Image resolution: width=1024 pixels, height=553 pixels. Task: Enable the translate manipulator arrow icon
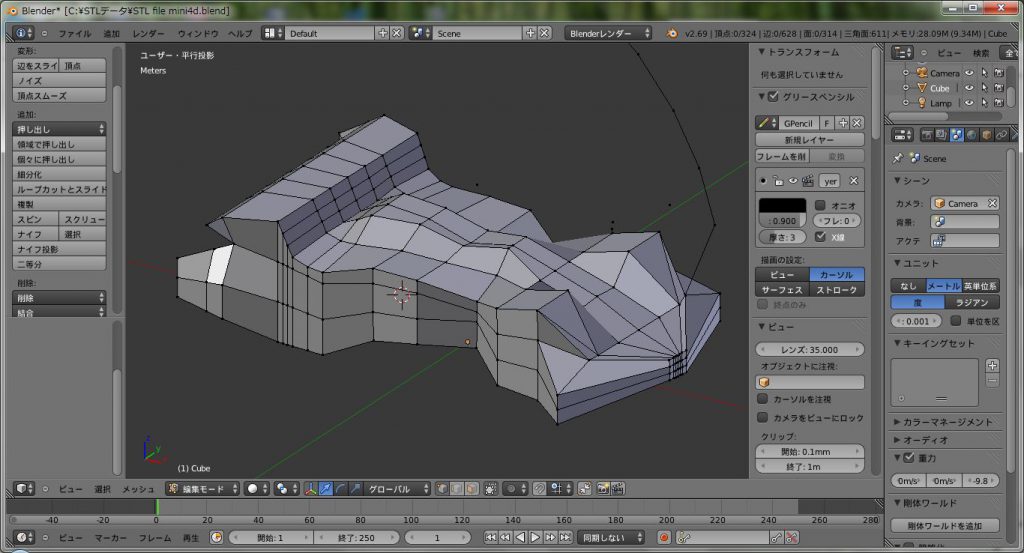(325, 488)
